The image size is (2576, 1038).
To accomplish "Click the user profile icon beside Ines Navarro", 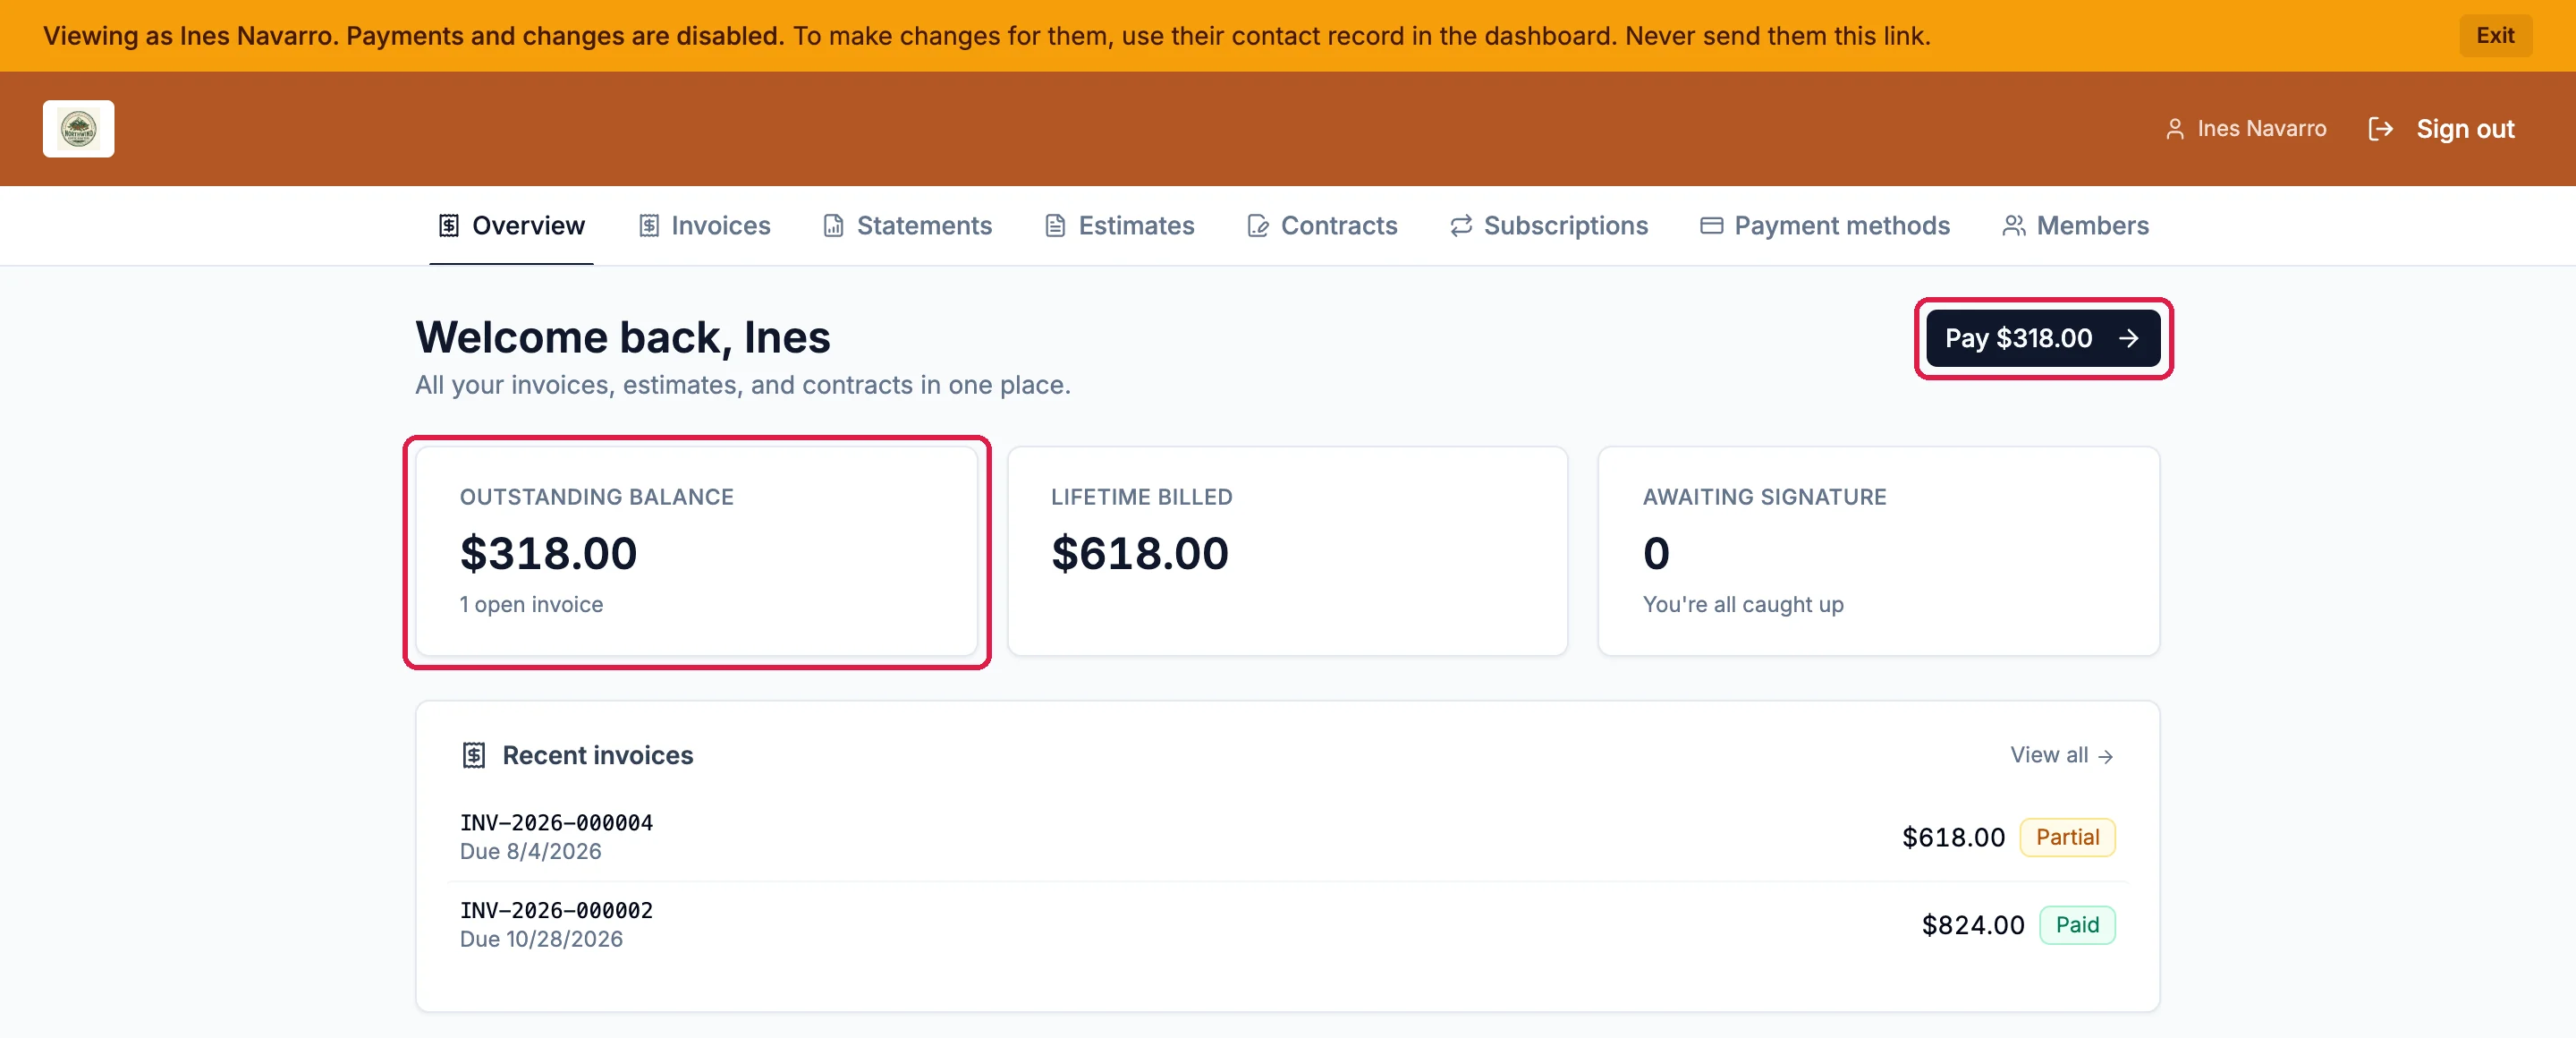I will [2174, 129].
